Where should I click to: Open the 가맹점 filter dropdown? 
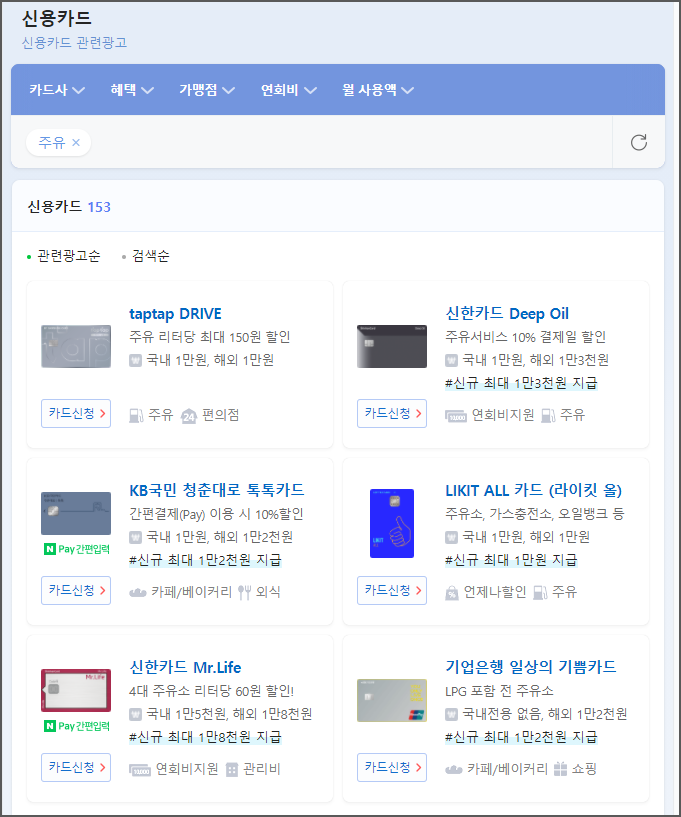click(x=207, y=90)
